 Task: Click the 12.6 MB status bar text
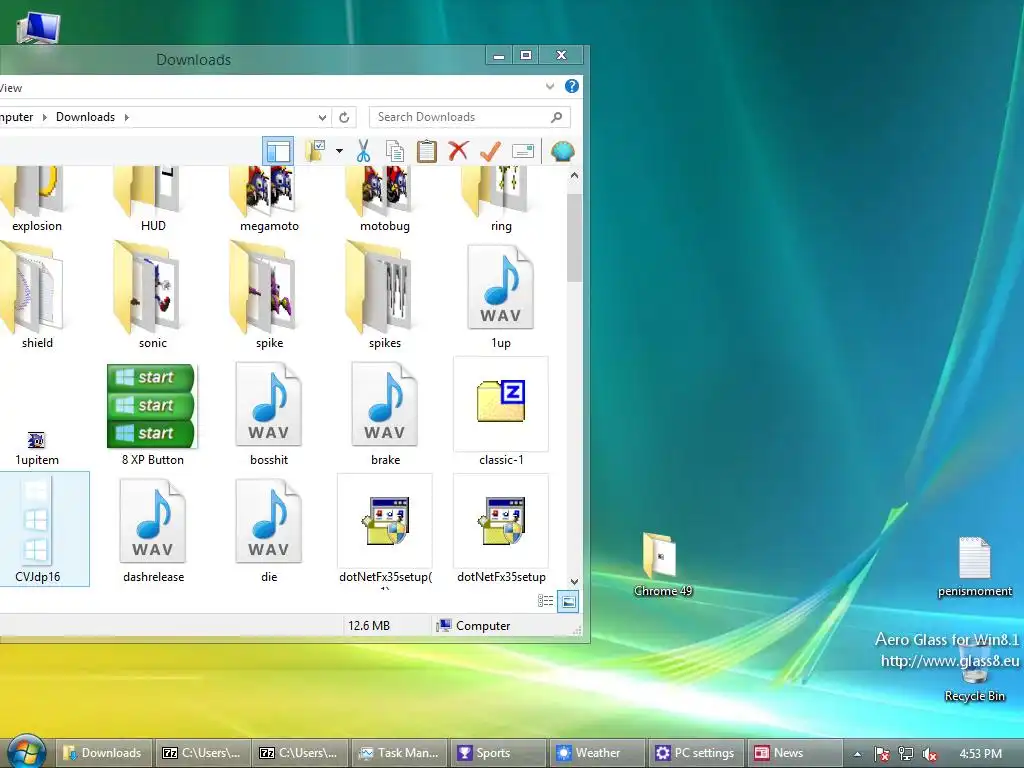[368, 626]
